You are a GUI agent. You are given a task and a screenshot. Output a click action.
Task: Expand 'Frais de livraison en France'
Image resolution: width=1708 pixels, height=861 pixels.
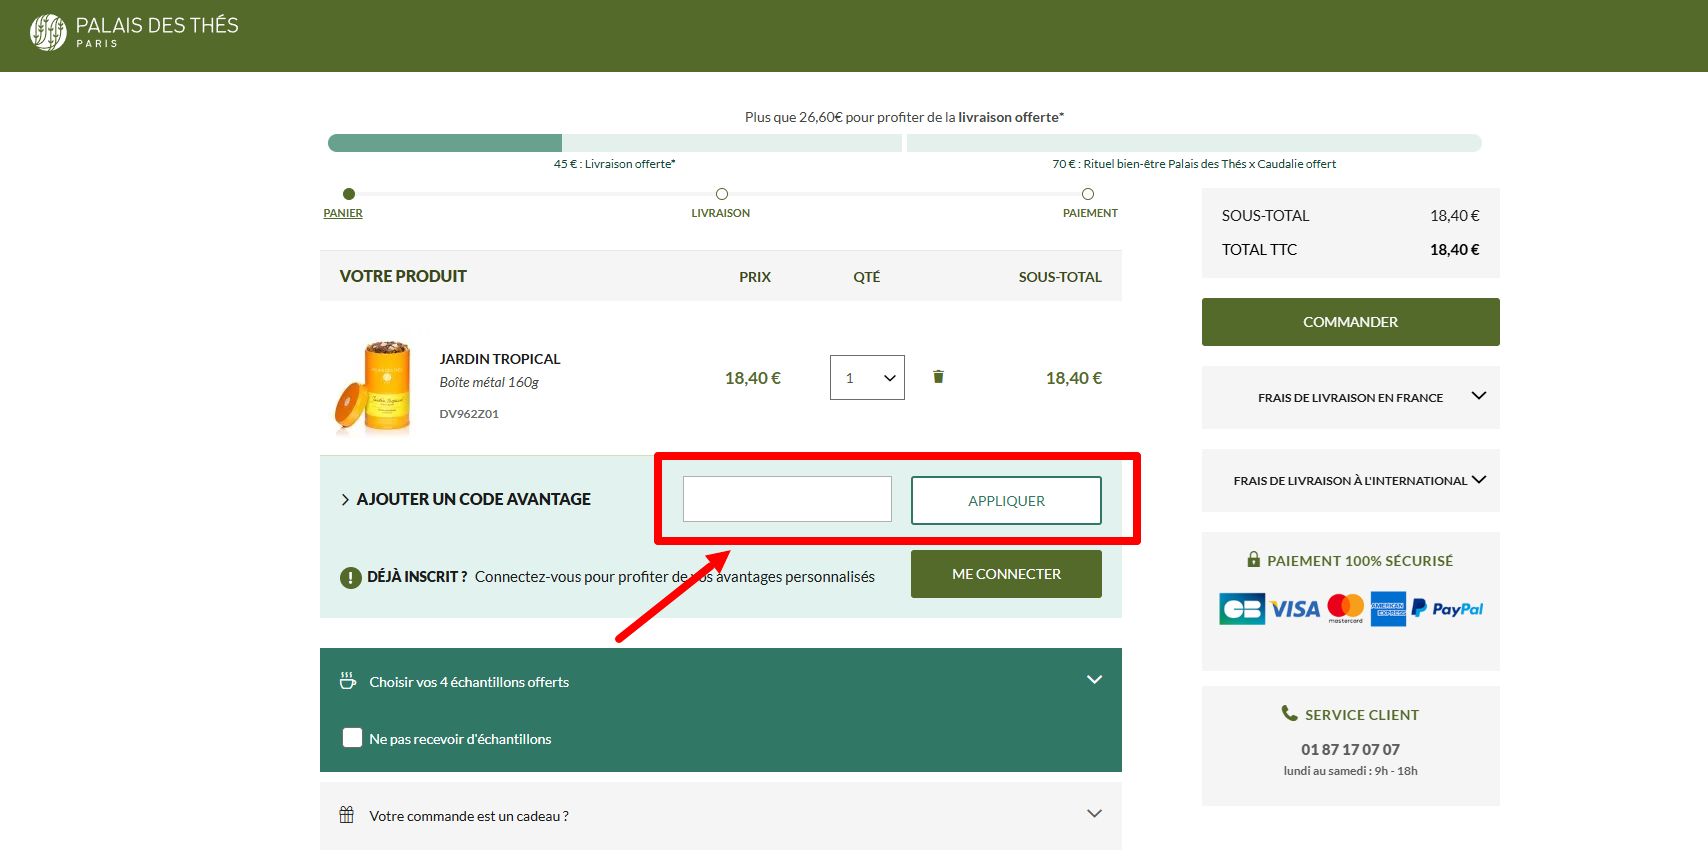click(1351, 397)
